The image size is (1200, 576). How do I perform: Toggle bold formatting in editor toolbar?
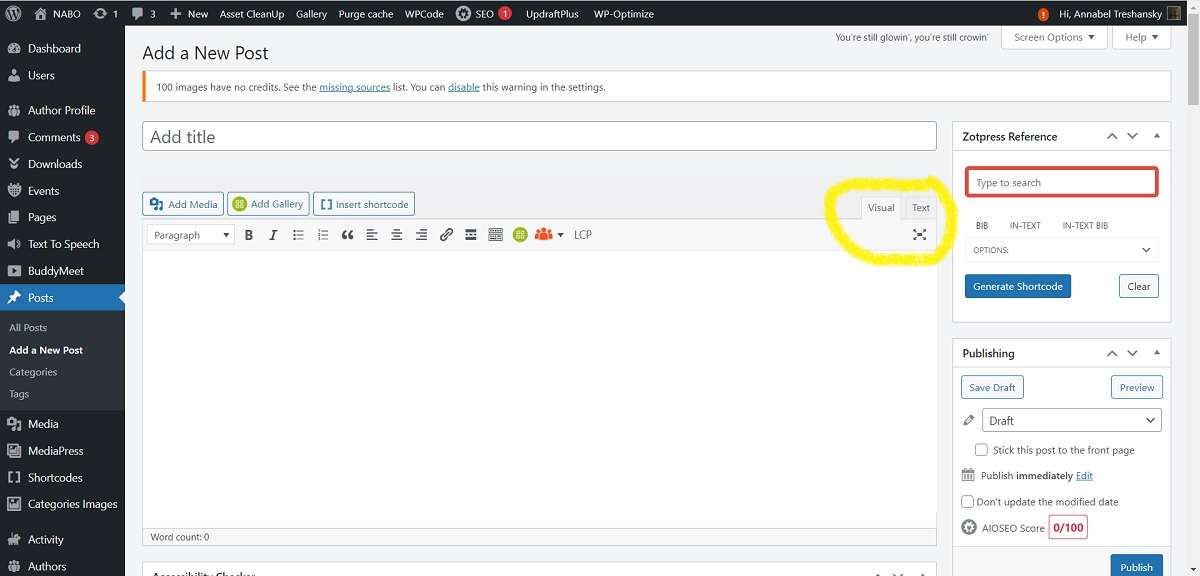pos(248,235)
